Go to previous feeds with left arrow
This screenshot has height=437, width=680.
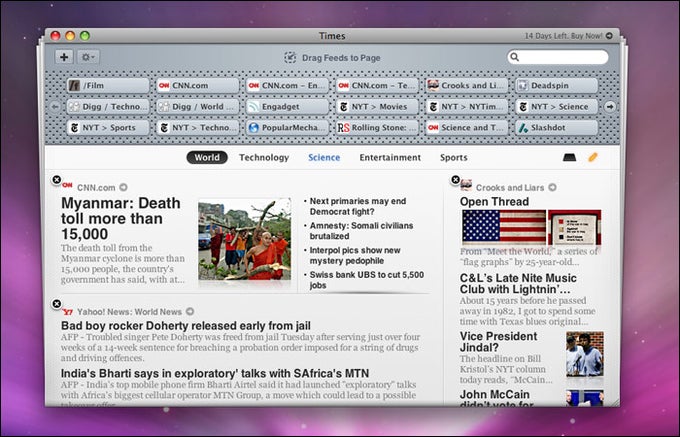point(55,107)
